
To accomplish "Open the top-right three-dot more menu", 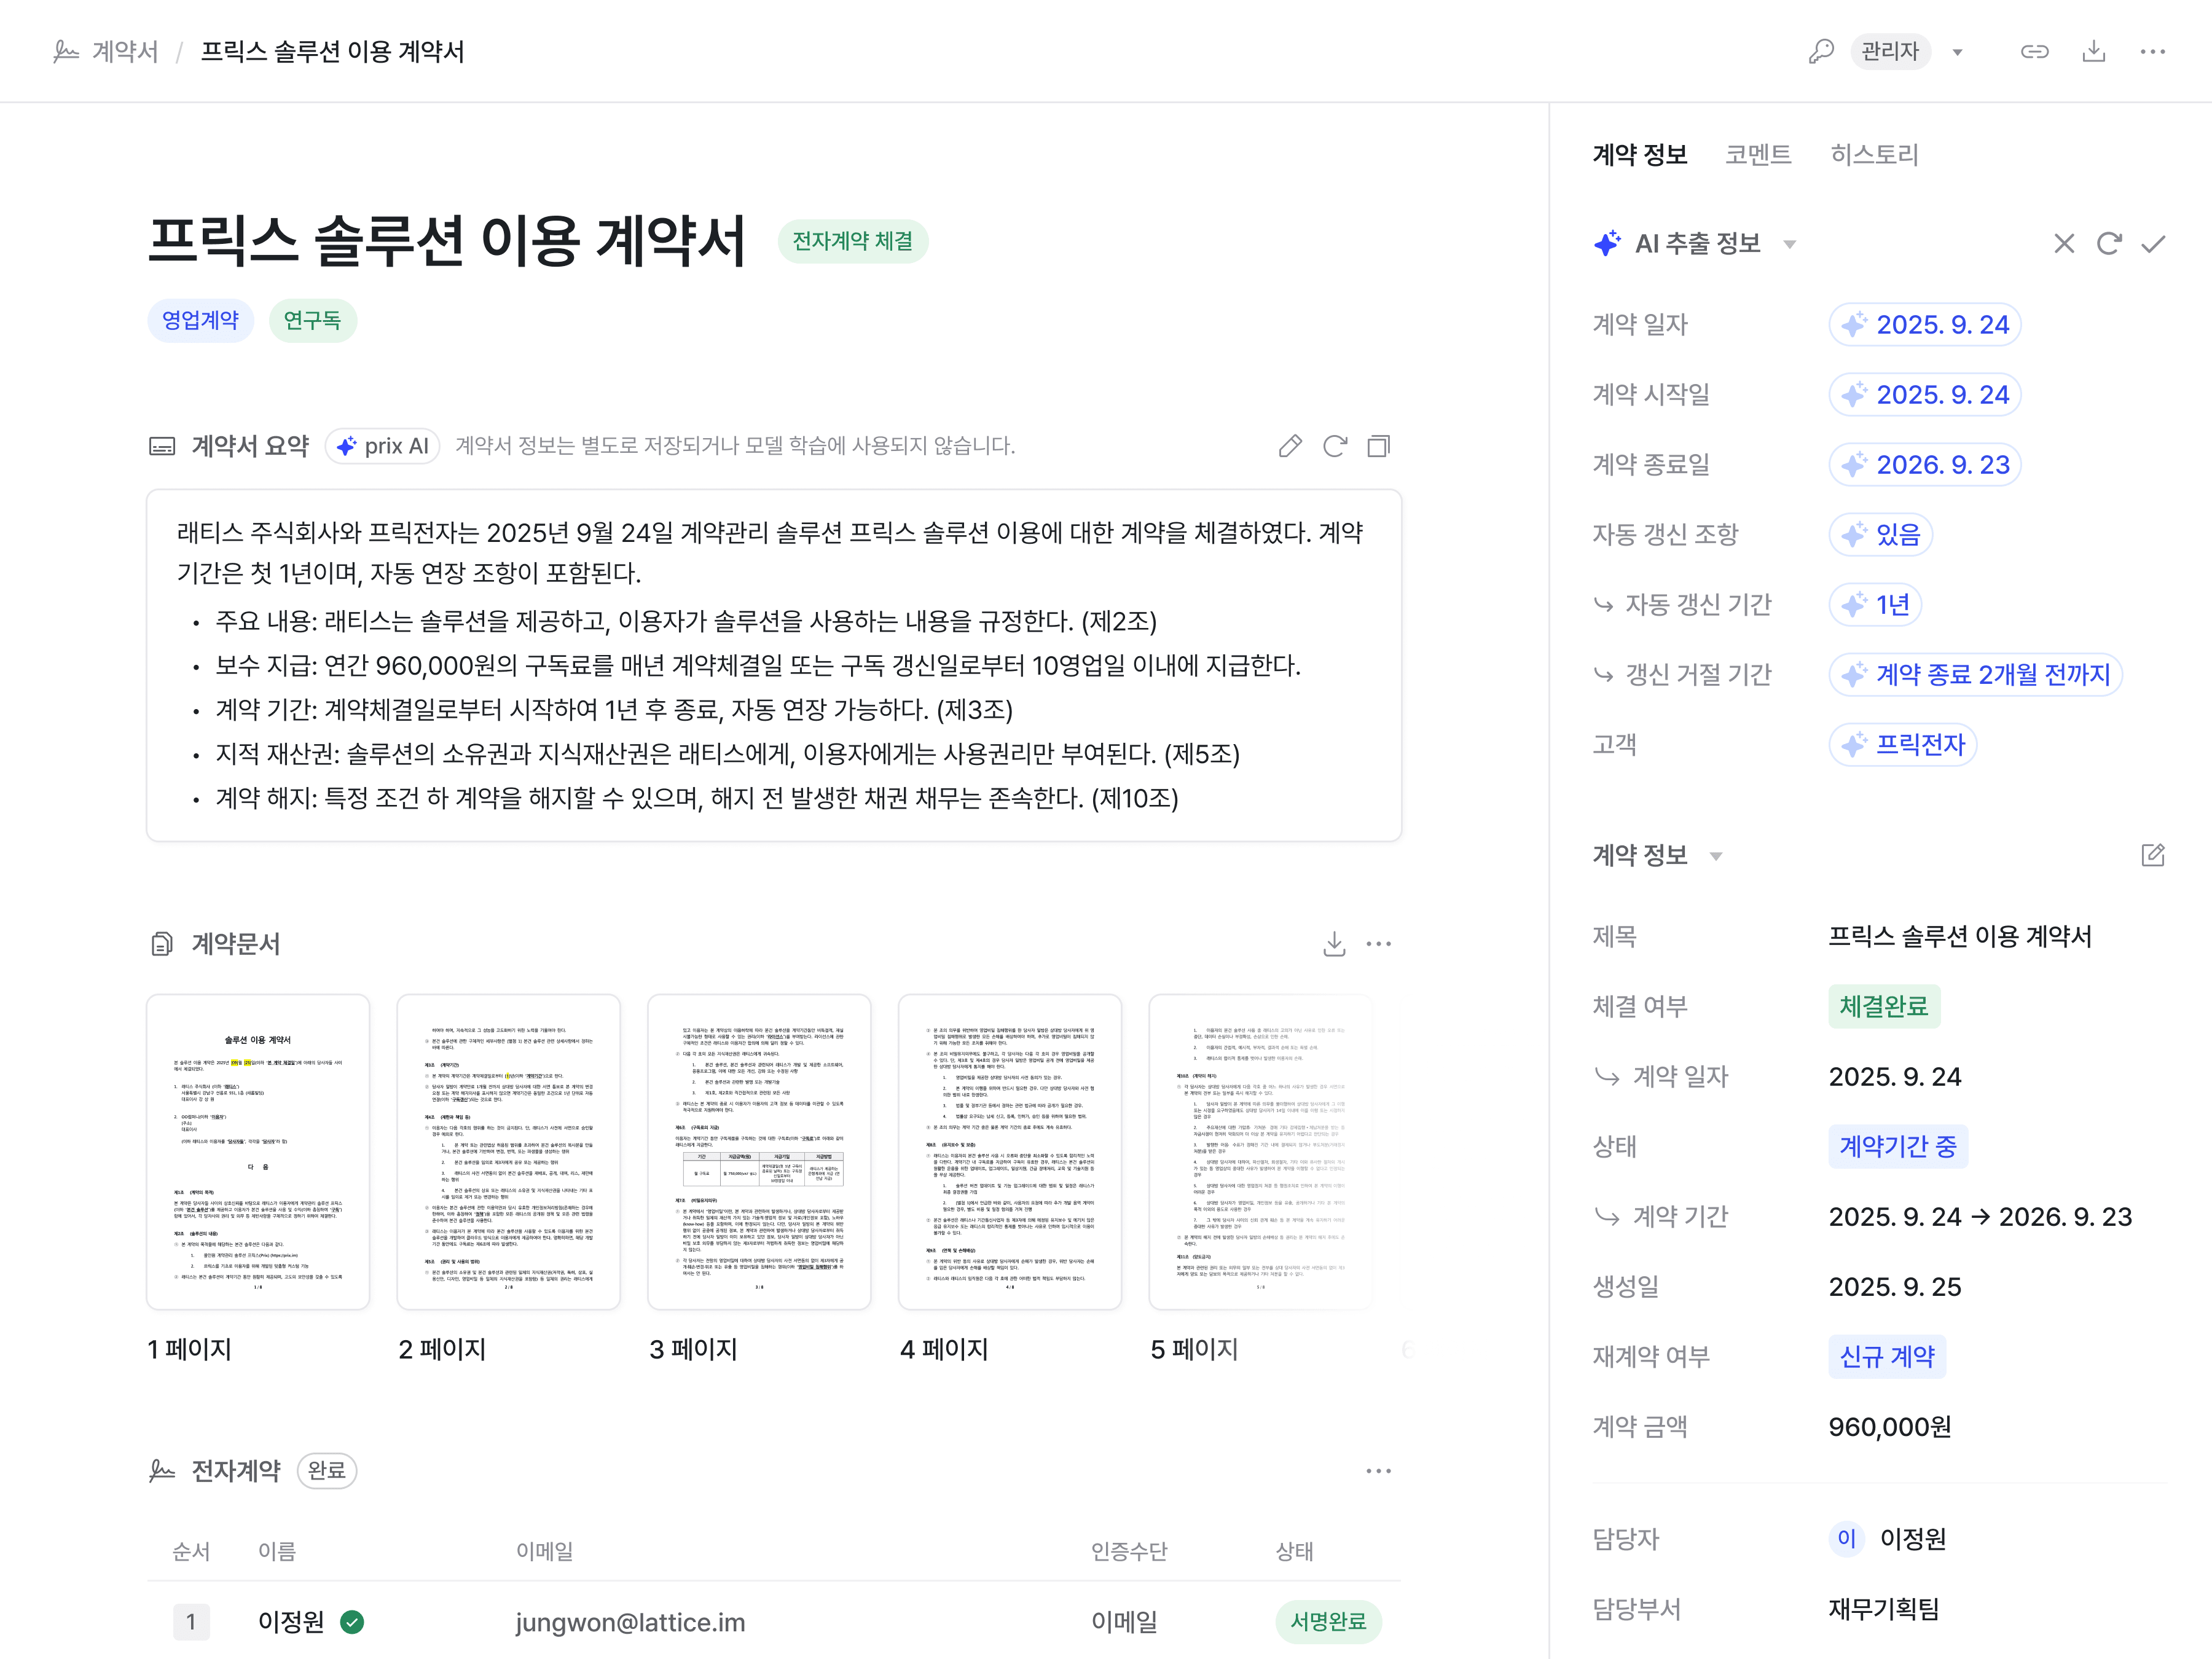I will (x=2152, y=51).
